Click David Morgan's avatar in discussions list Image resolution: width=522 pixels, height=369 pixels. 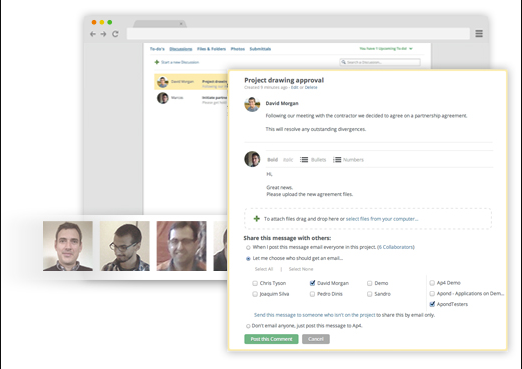(x=163, y=82)
